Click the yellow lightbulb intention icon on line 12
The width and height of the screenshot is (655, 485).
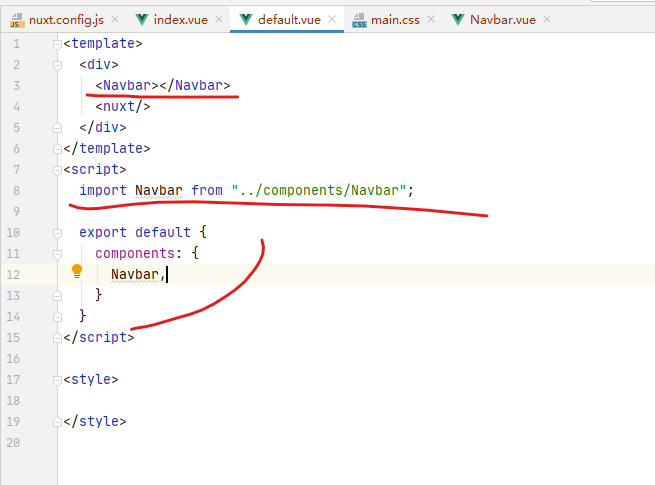coord(77,271)
